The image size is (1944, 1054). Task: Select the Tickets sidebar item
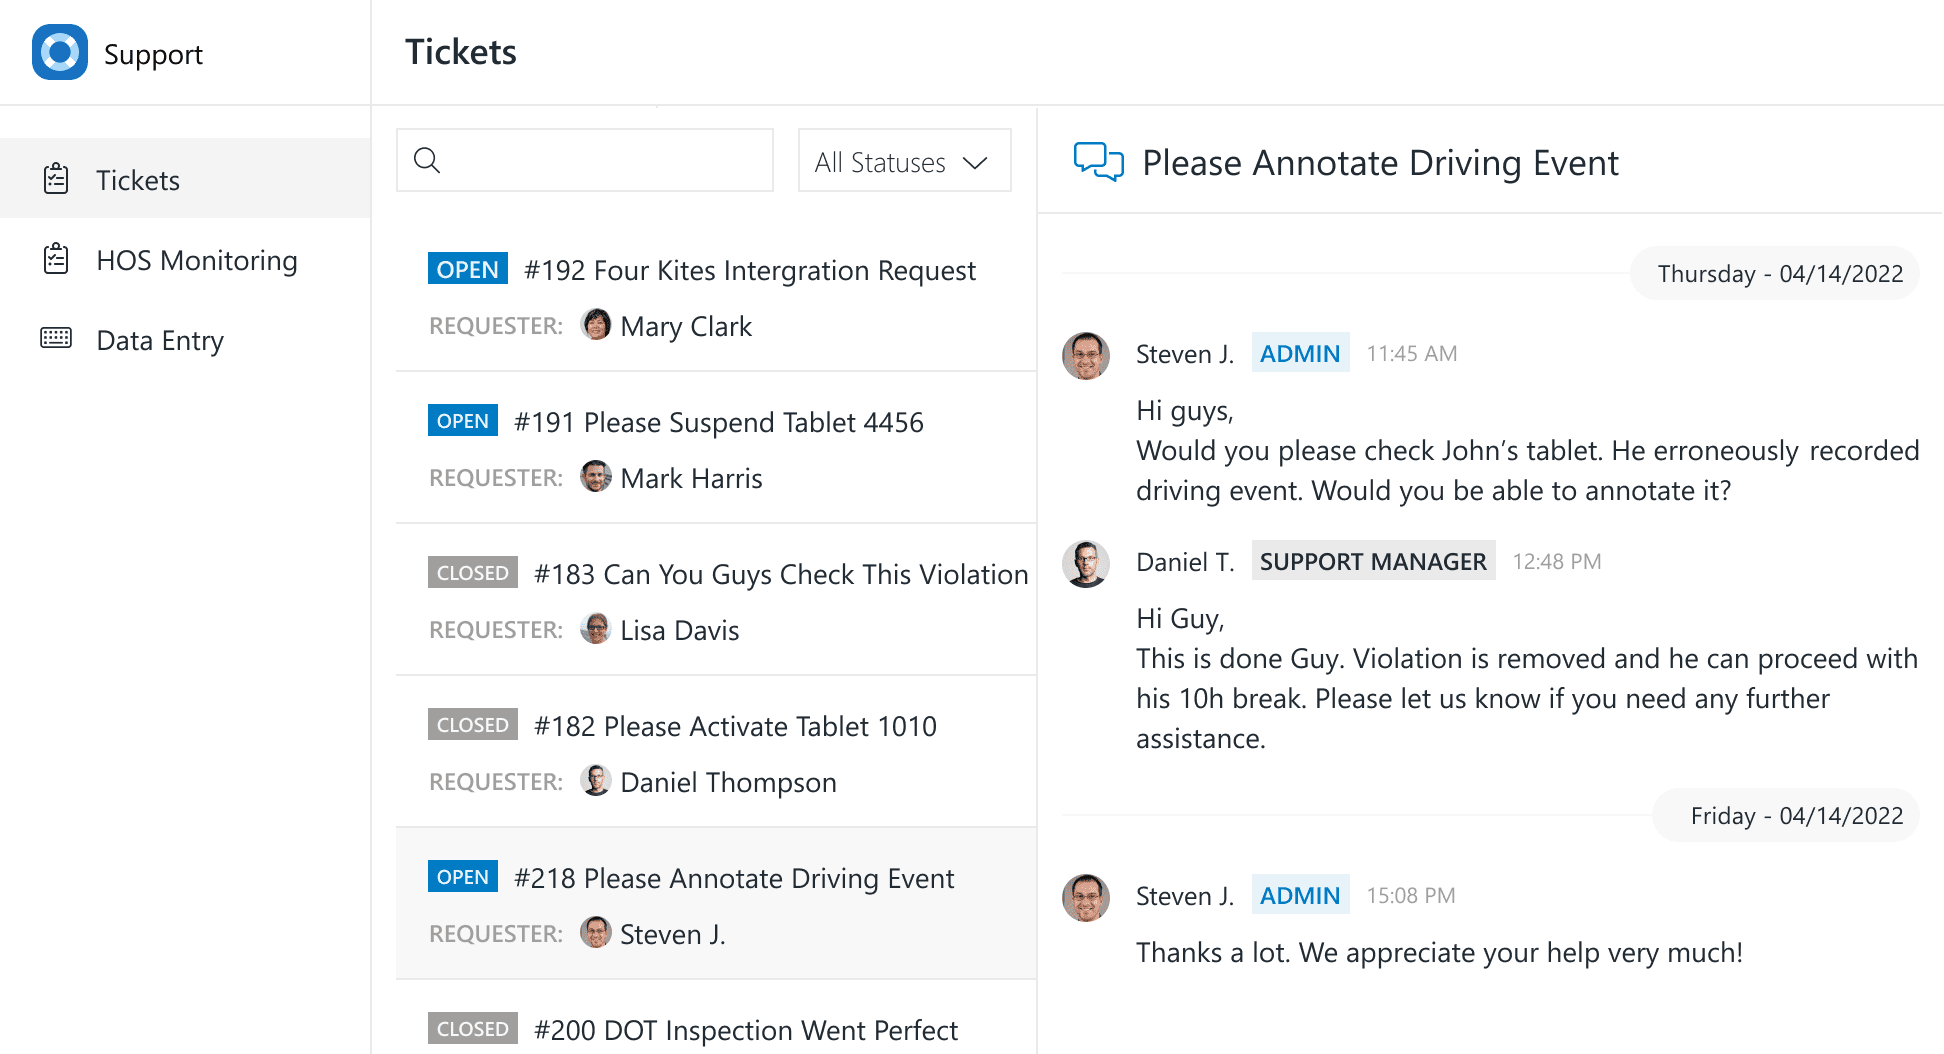click(x=186, y=178)
